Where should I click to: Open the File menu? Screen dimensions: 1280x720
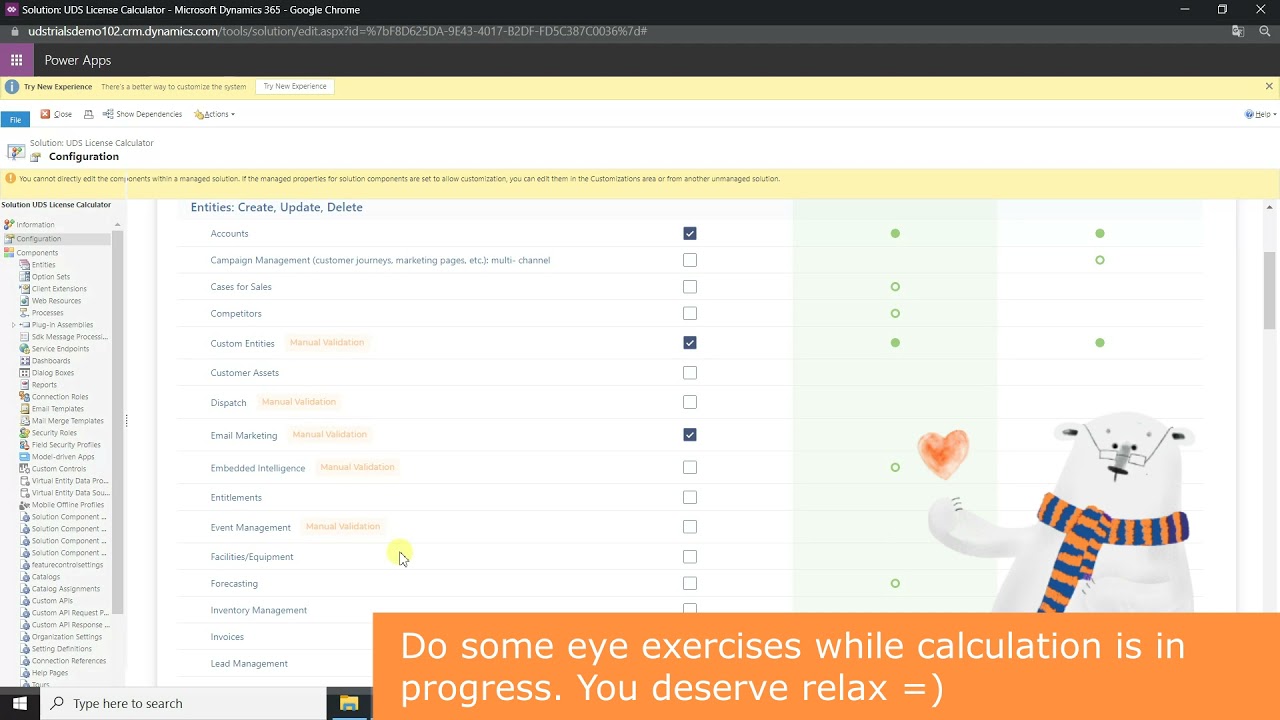[x=15, y=120]
